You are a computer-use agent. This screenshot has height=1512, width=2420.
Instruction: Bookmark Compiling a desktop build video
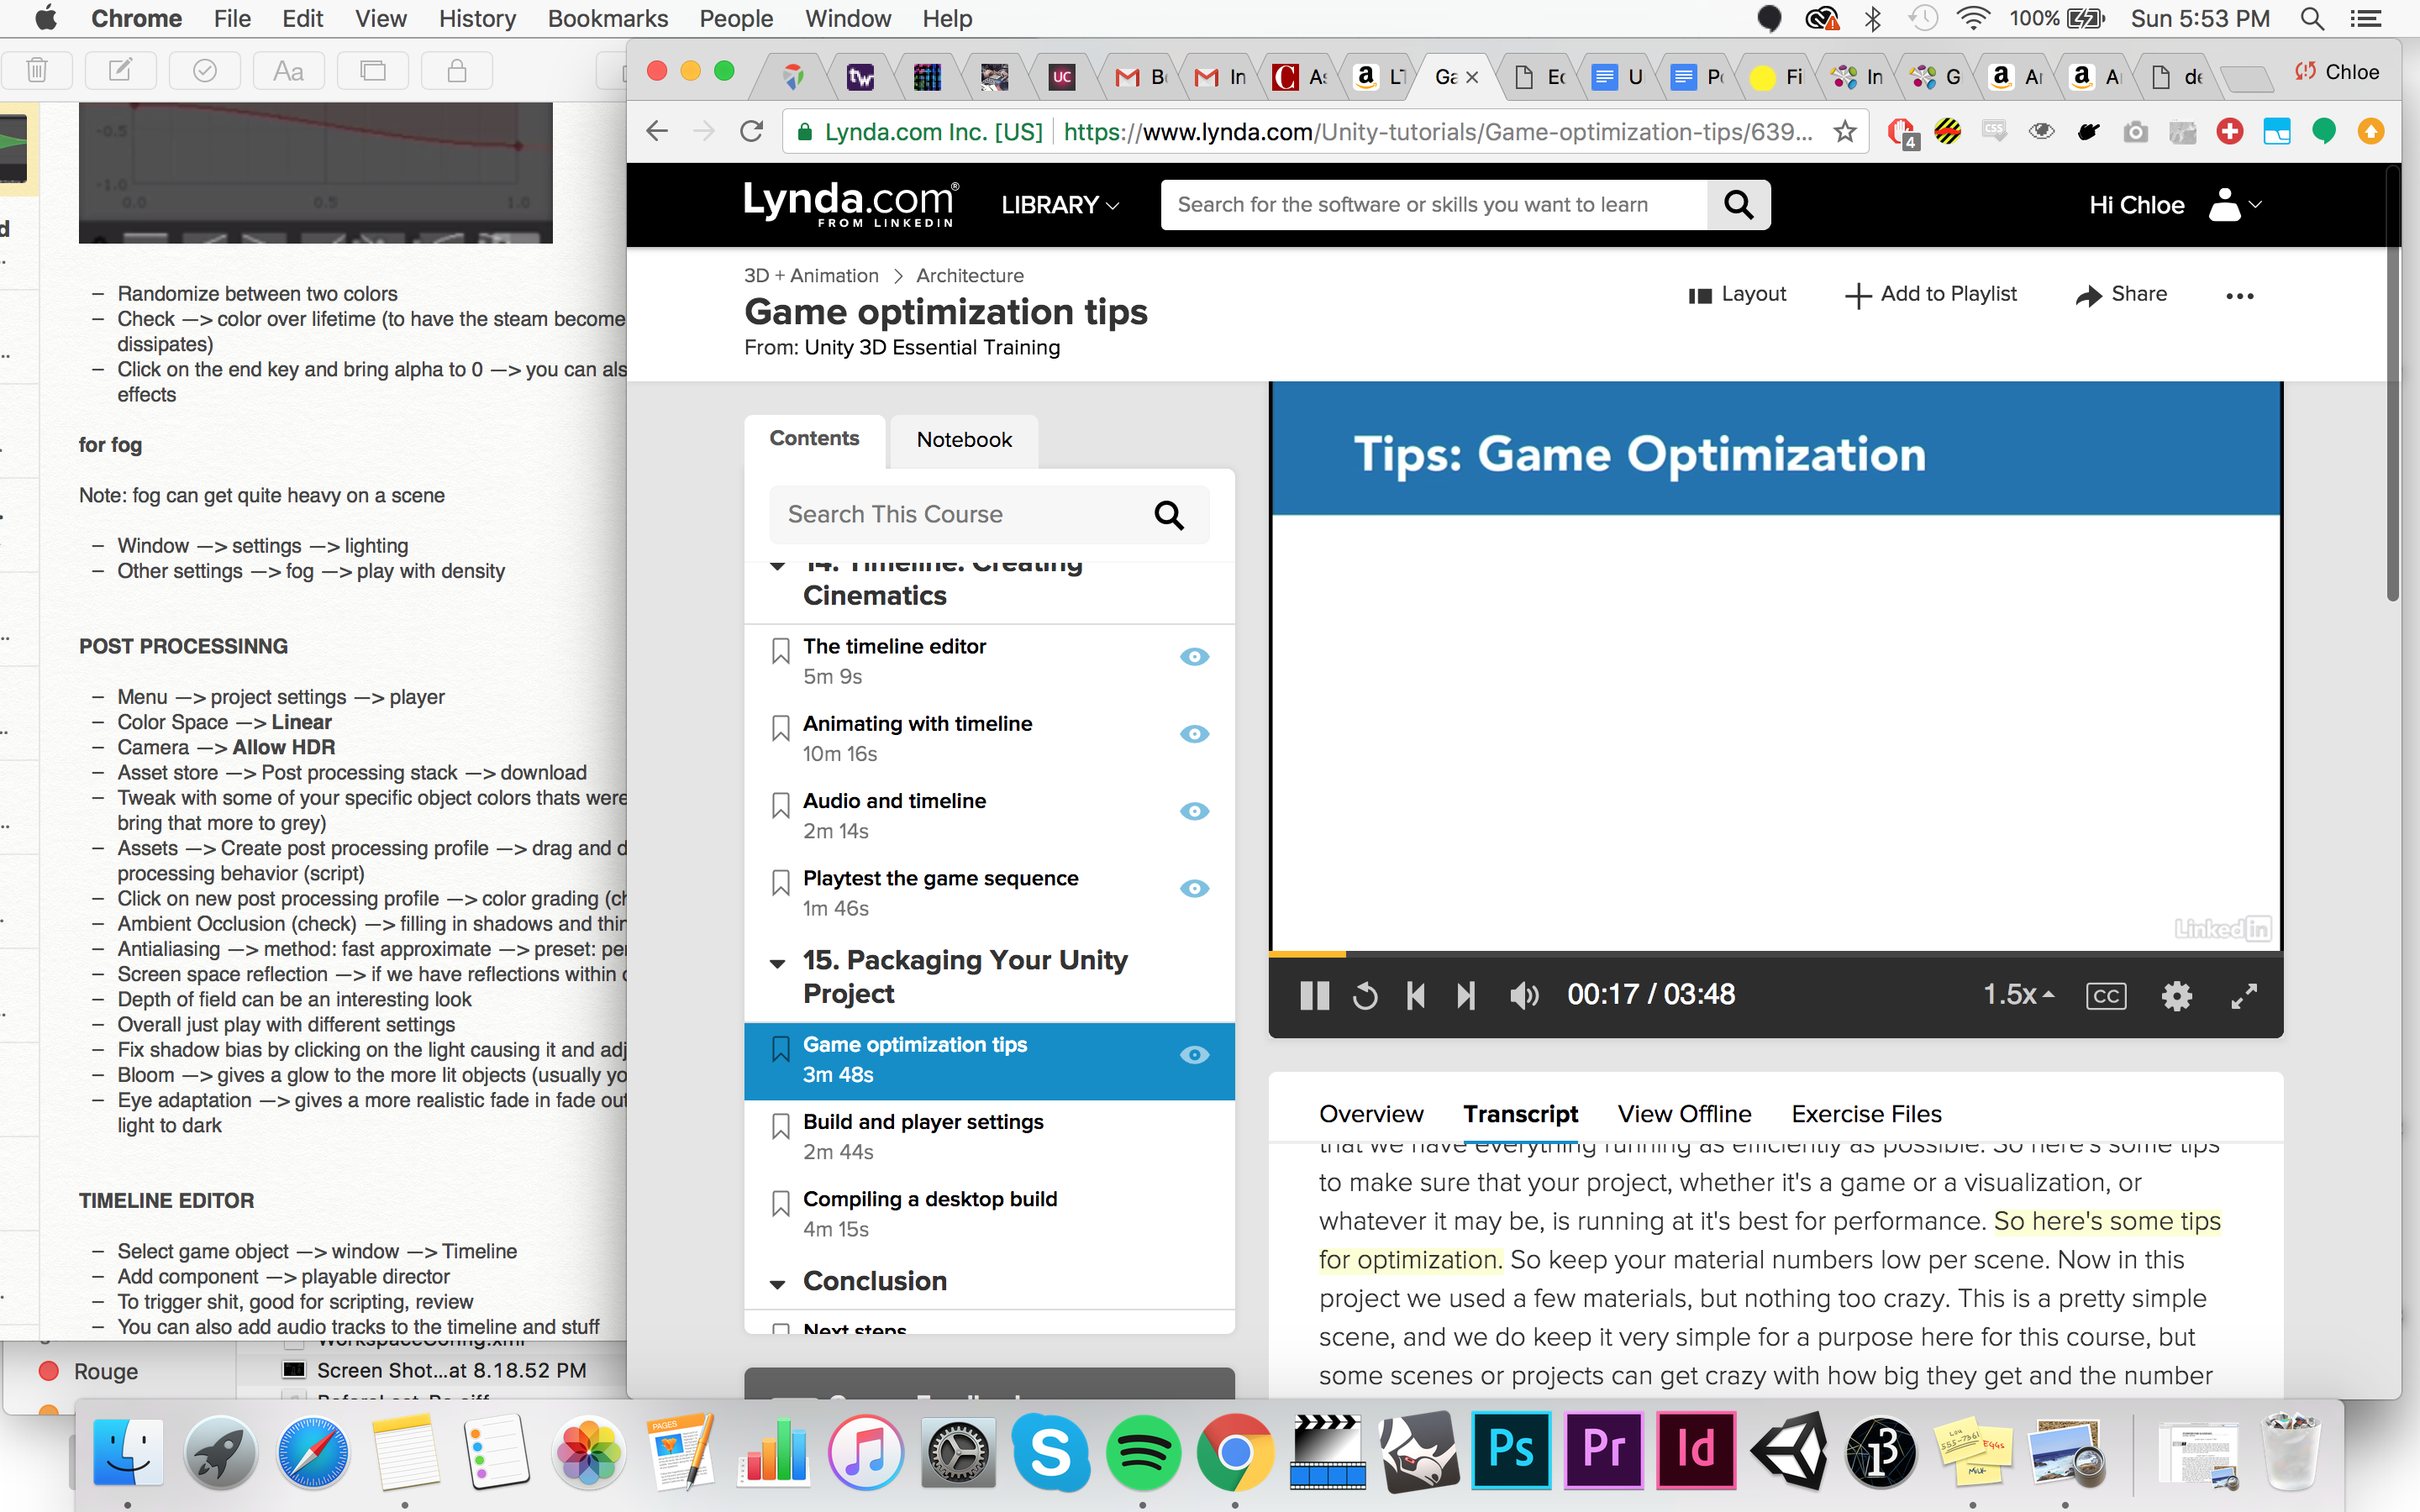tap(780, 1204)
